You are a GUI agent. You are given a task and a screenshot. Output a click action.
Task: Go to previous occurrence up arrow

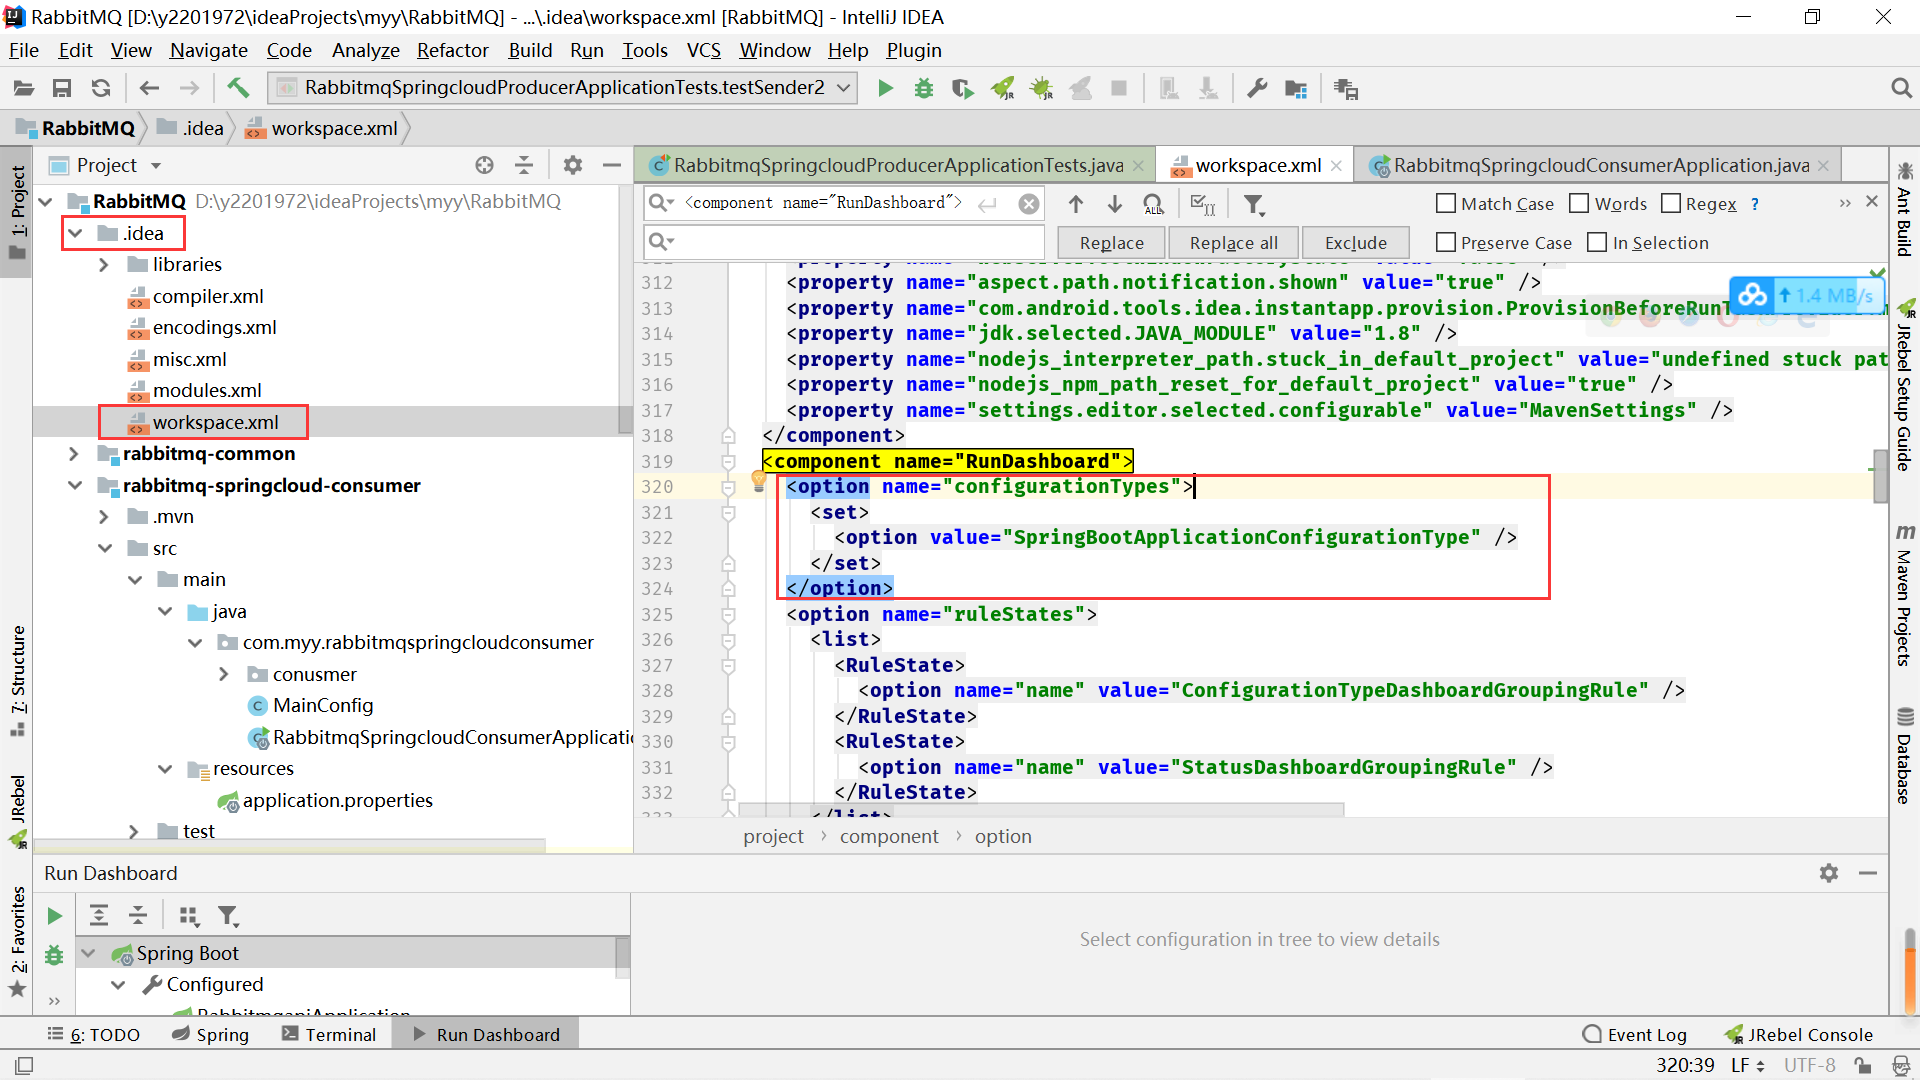[1076, 204]
